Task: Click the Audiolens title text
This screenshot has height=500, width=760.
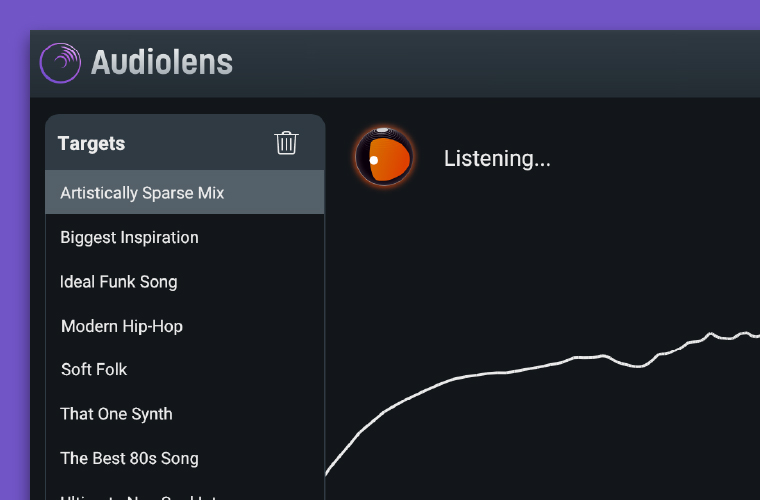Action: tap(162, 62)
